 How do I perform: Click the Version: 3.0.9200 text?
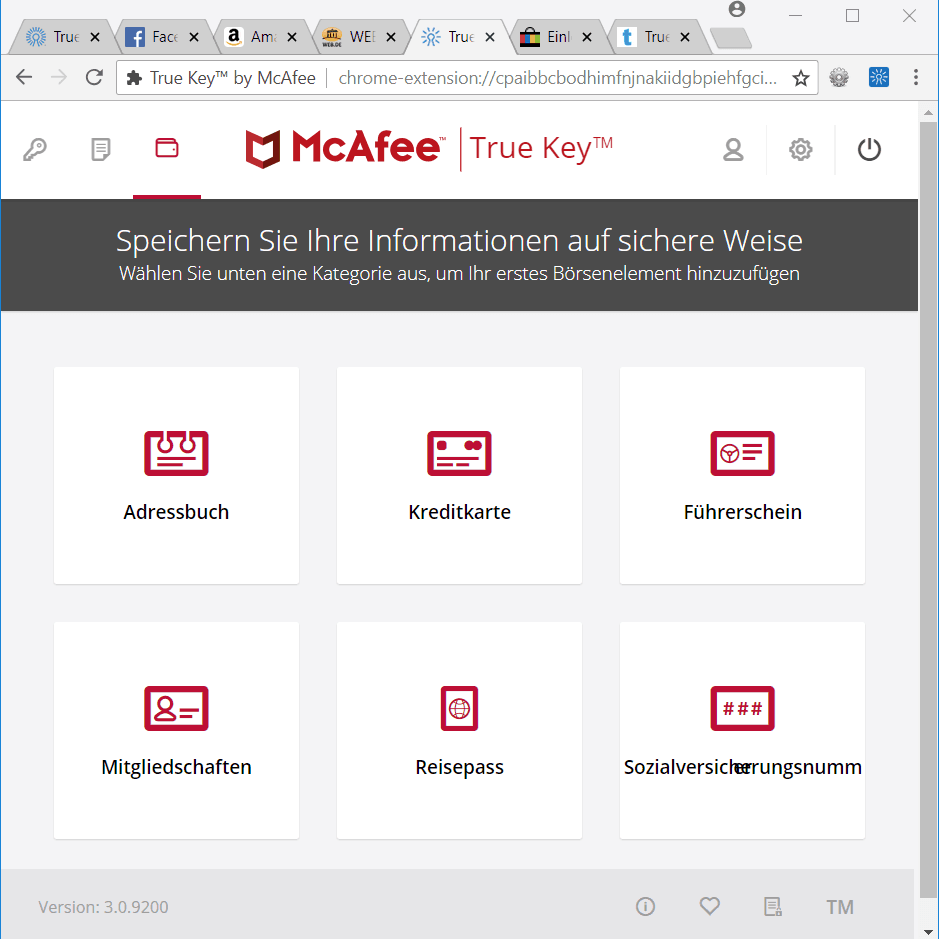[x=103, y=907]
